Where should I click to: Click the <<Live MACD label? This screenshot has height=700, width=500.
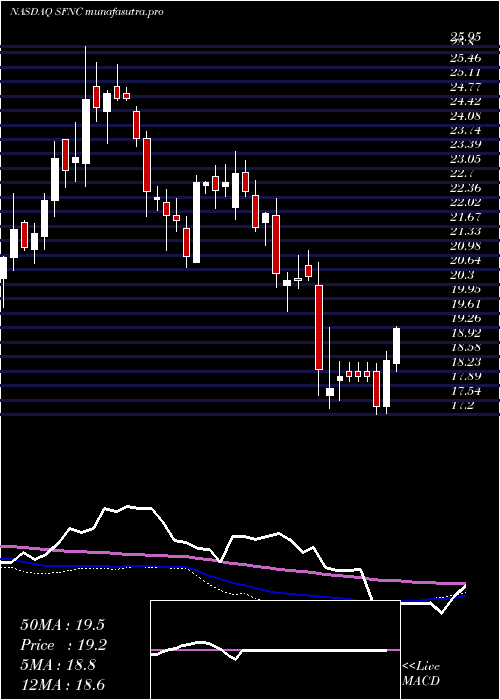point(421,674)
